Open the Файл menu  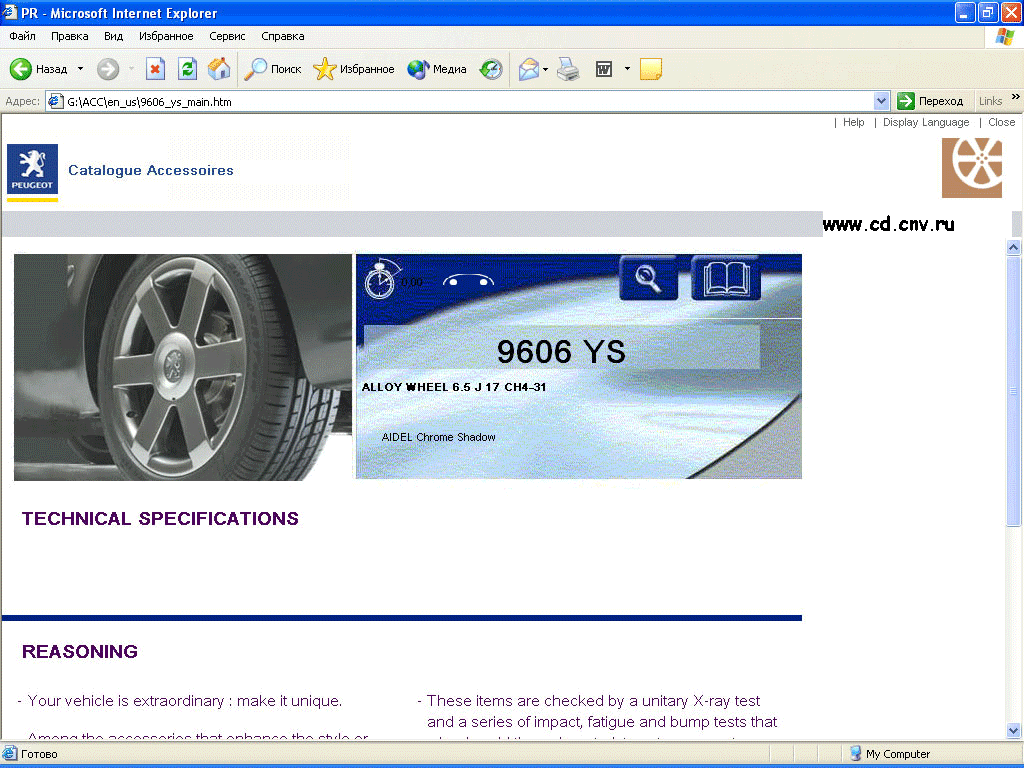22,36
